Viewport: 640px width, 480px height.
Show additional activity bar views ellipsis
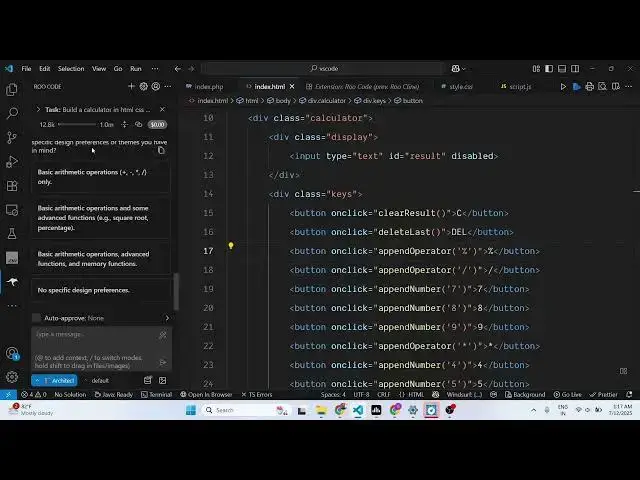click(12, 305)
